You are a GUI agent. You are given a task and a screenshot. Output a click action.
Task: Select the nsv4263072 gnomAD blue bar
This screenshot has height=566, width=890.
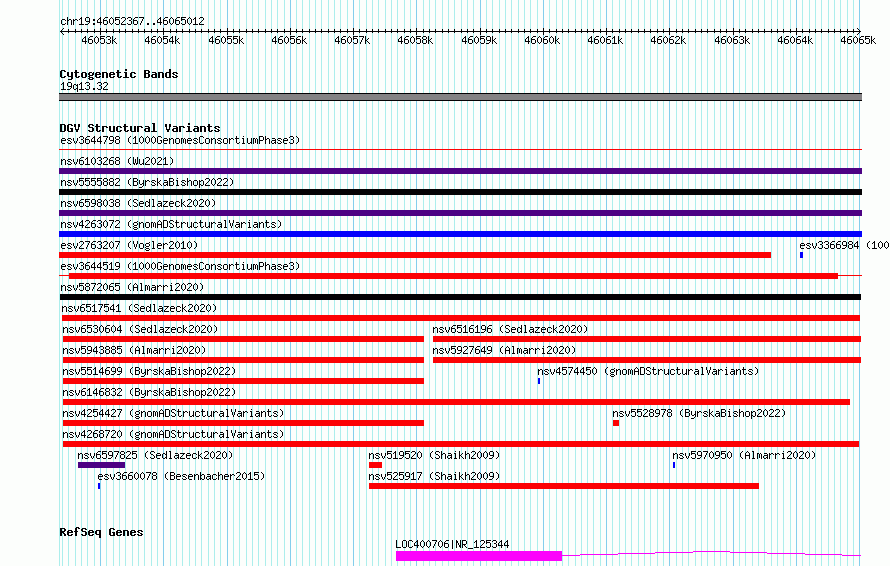[460, 234]
